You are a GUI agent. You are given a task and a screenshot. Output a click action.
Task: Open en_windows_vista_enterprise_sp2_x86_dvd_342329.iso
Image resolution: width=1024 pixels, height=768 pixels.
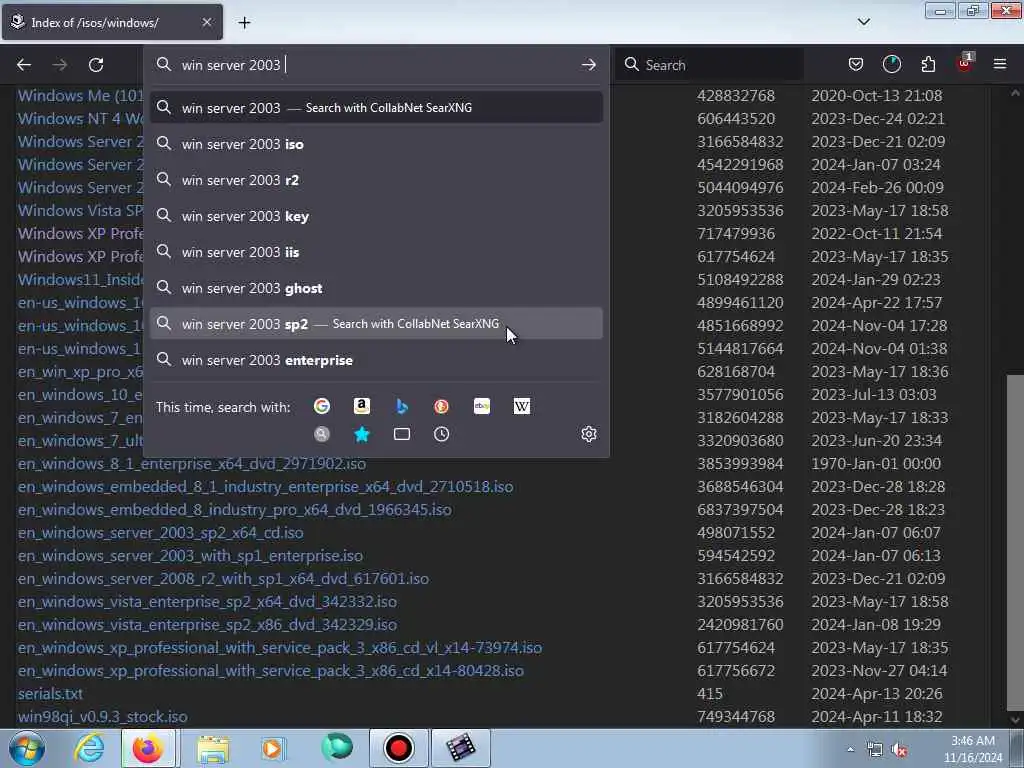207,624
